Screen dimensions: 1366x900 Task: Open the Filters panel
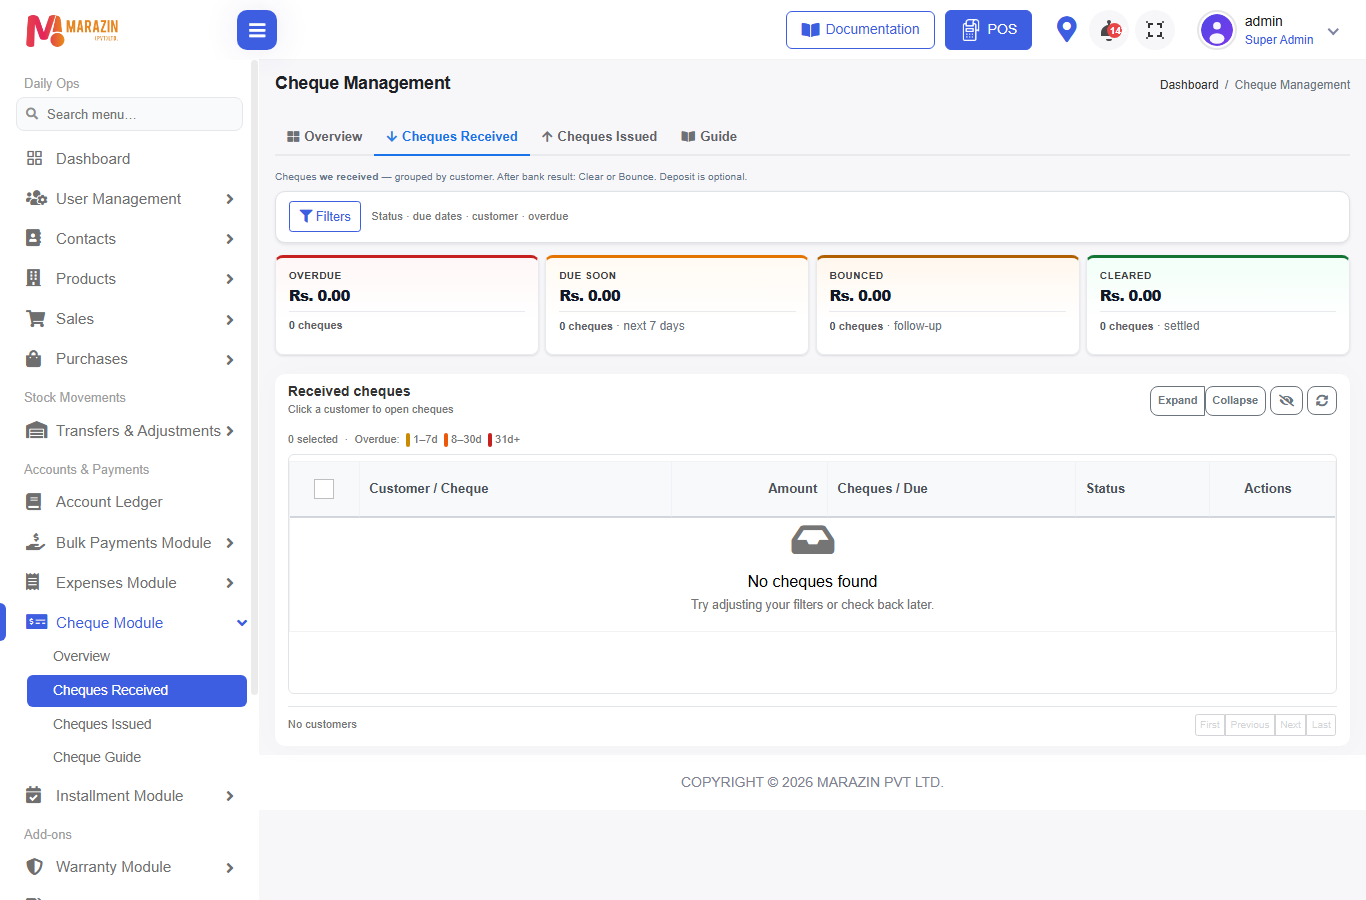325,216
